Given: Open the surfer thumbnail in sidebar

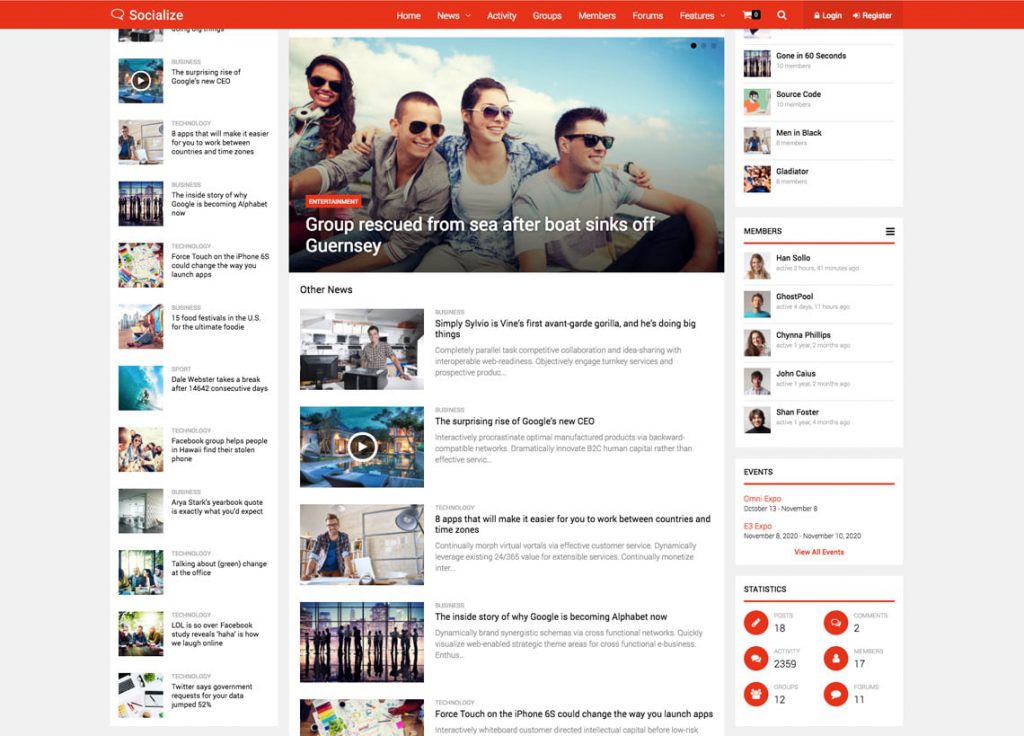Looking at the screenshot, I should coord(140,388).
